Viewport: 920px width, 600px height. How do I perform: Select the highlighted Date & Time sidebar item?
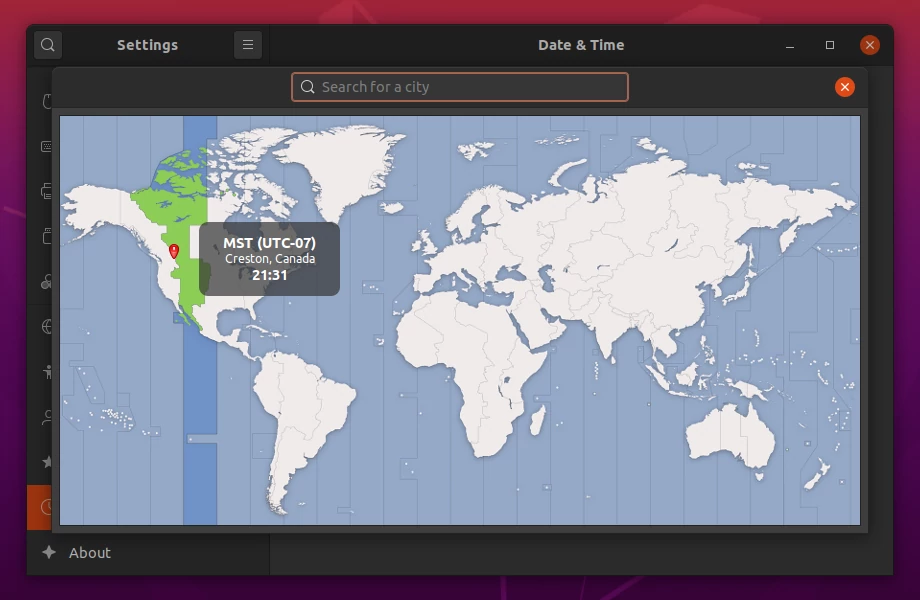(x=39, y=507)
